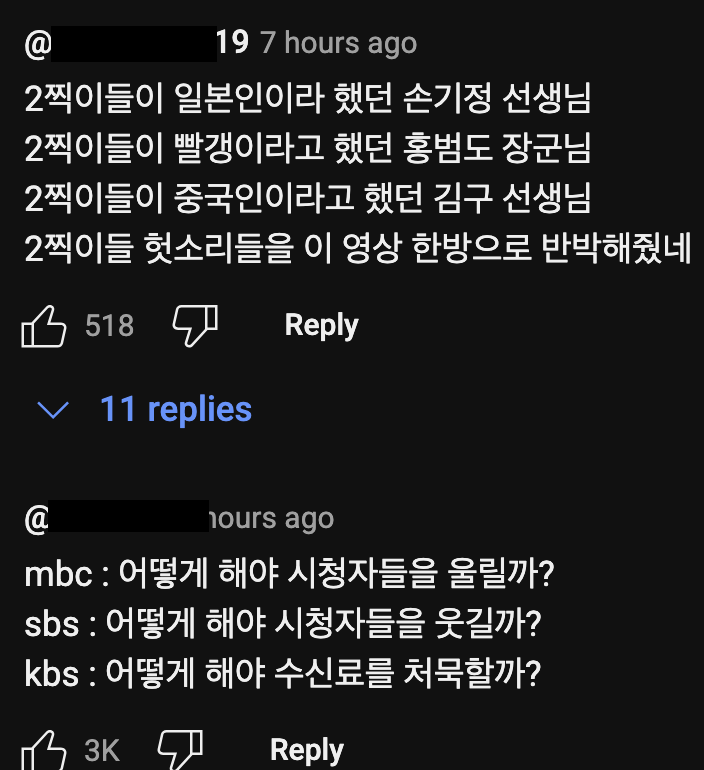Click the line starting with 'sbs :'
Screen dimensions: 704x770
click(x=282, y=624)
